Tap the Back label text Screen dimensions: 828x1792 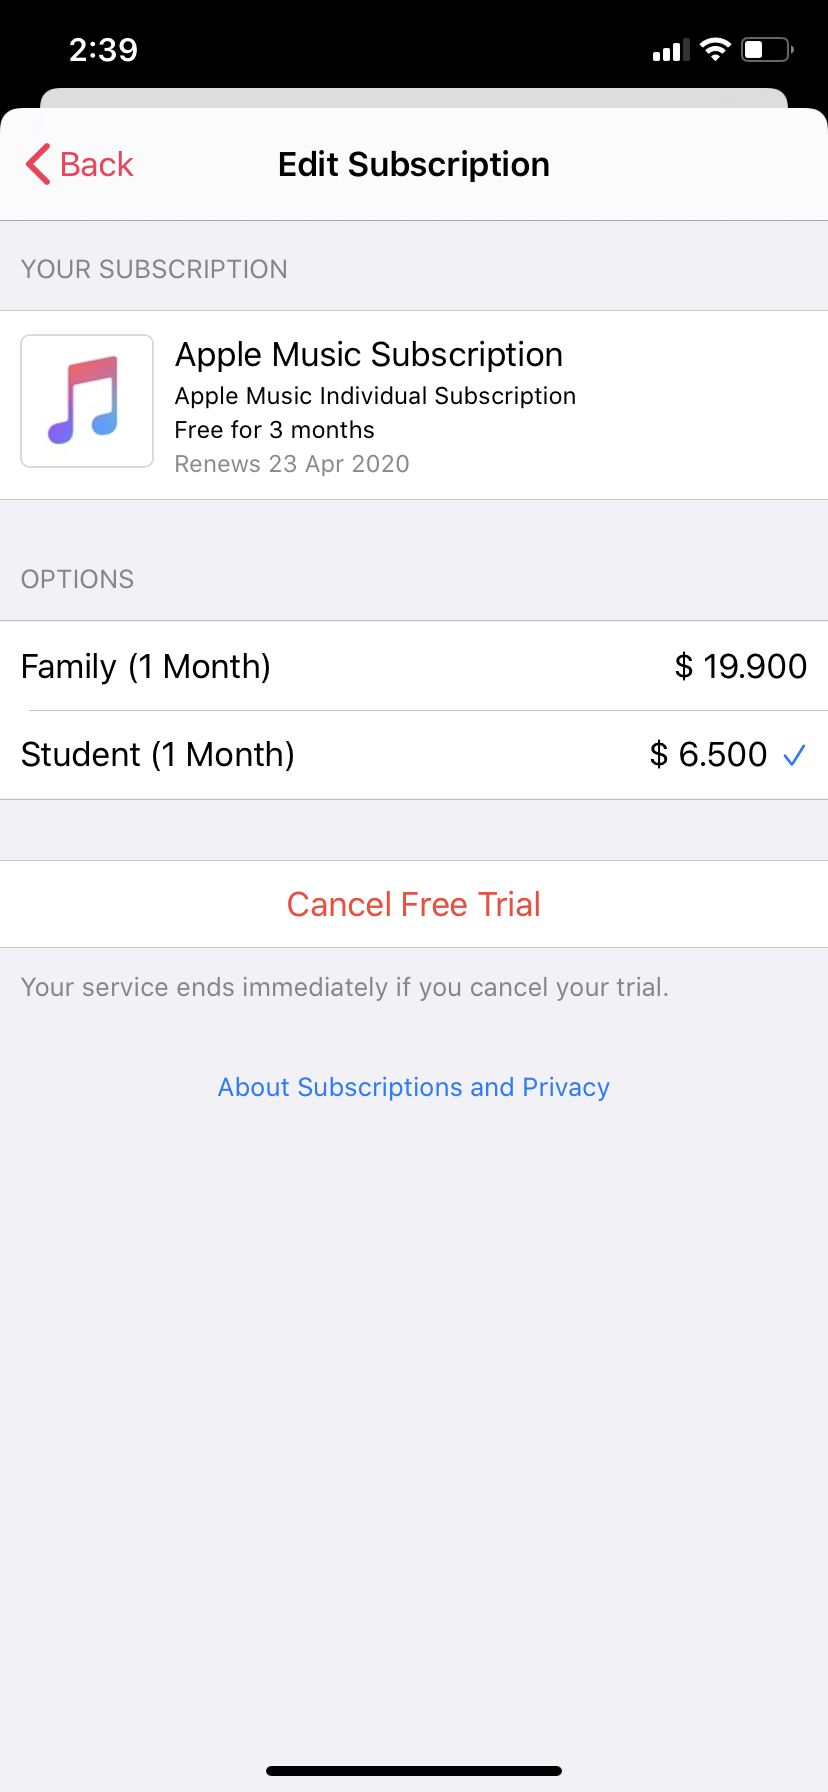click(97, 164)
